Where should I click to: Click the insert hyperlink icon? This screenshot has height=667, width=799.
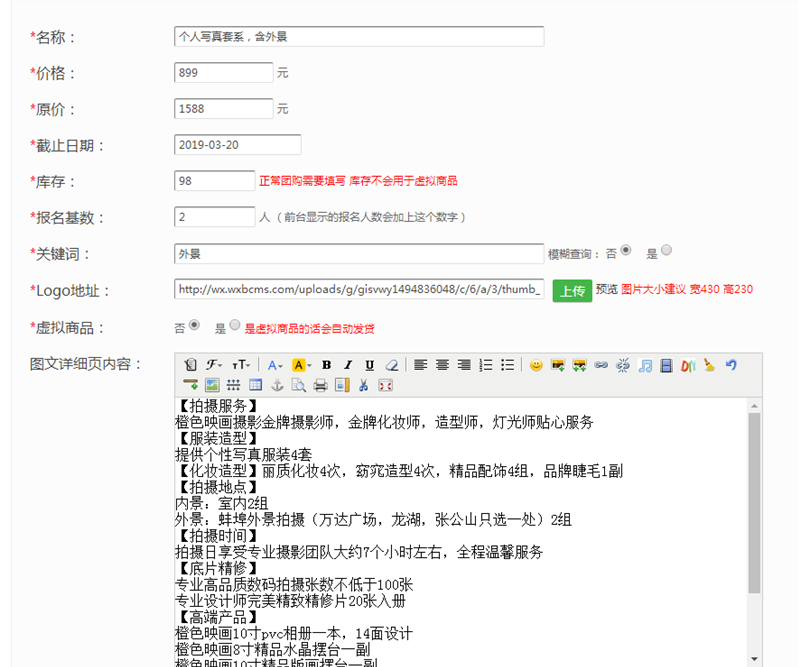(x=600, y=366)
